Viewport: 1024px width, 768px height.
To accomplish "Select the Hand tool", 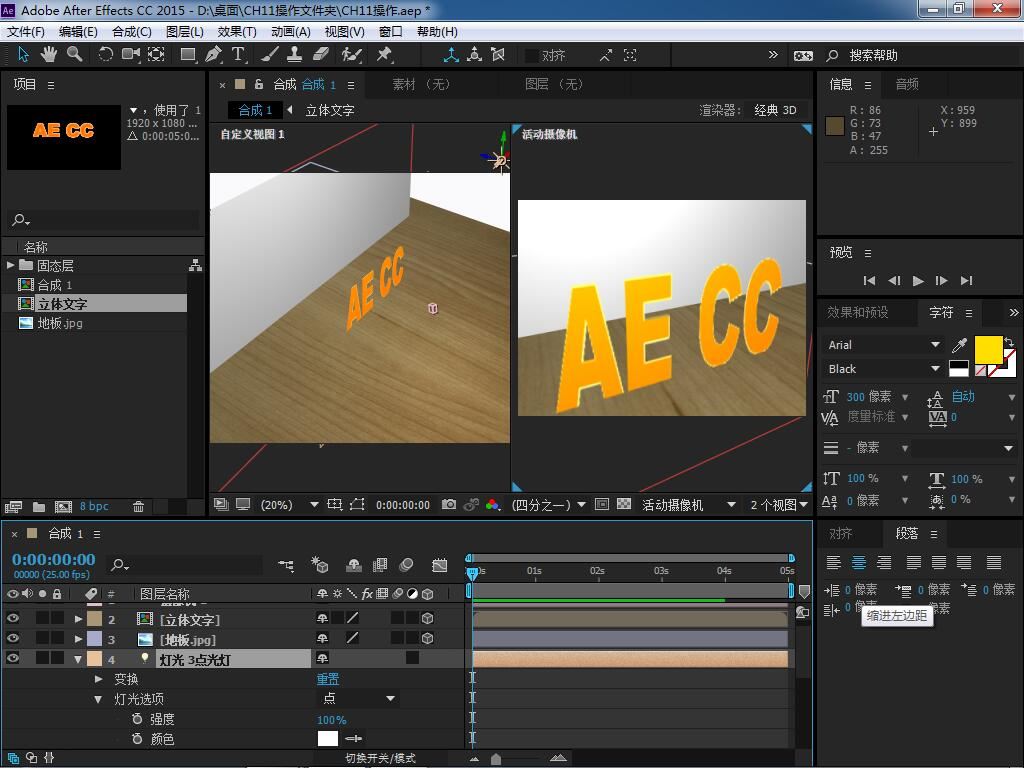I will pos(48,55).
